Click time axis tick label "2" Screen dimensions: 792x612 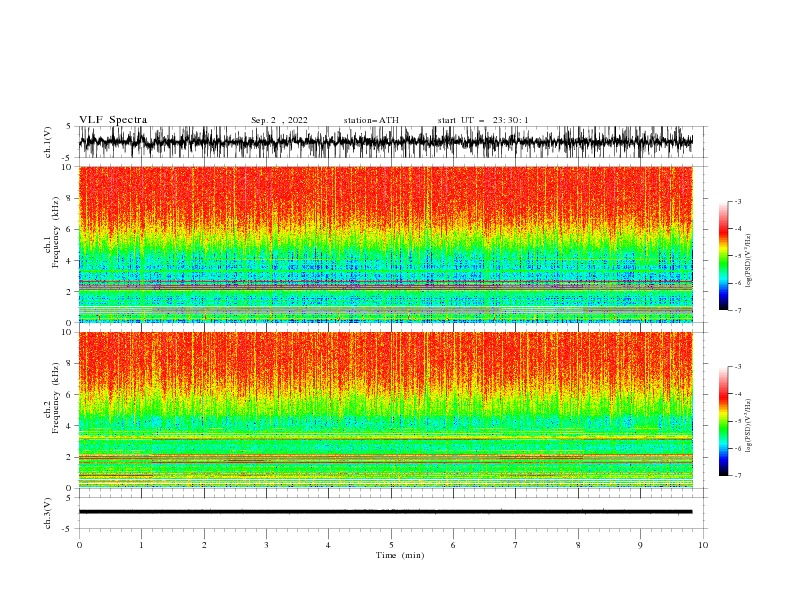[x=204, y=545]
